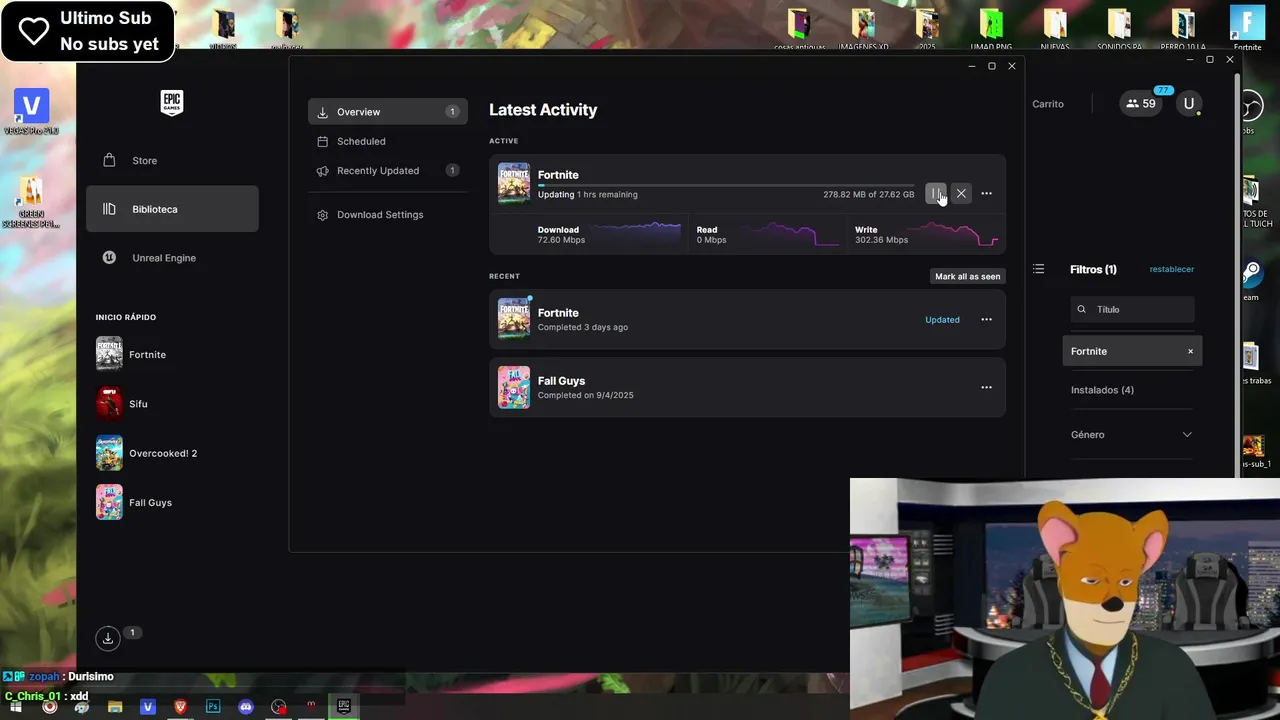The image size is (1280, 720).
Task: Open options for Fall Guys entry
Action: (986, 388)
